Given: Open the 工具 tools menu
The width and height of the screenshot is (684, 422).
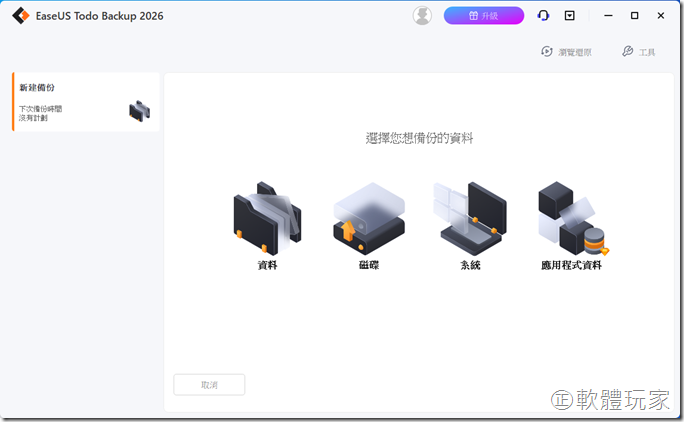Looking at the screenshot, I should 638,52.
